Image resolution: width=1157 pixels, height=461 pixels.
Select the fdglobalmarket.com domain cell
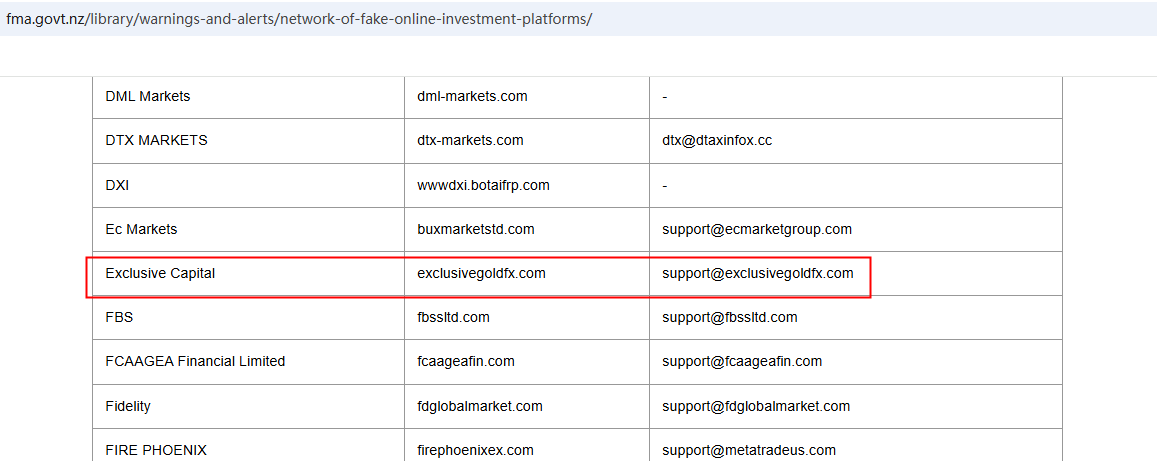pyautogui.click(x=527, y=406)
